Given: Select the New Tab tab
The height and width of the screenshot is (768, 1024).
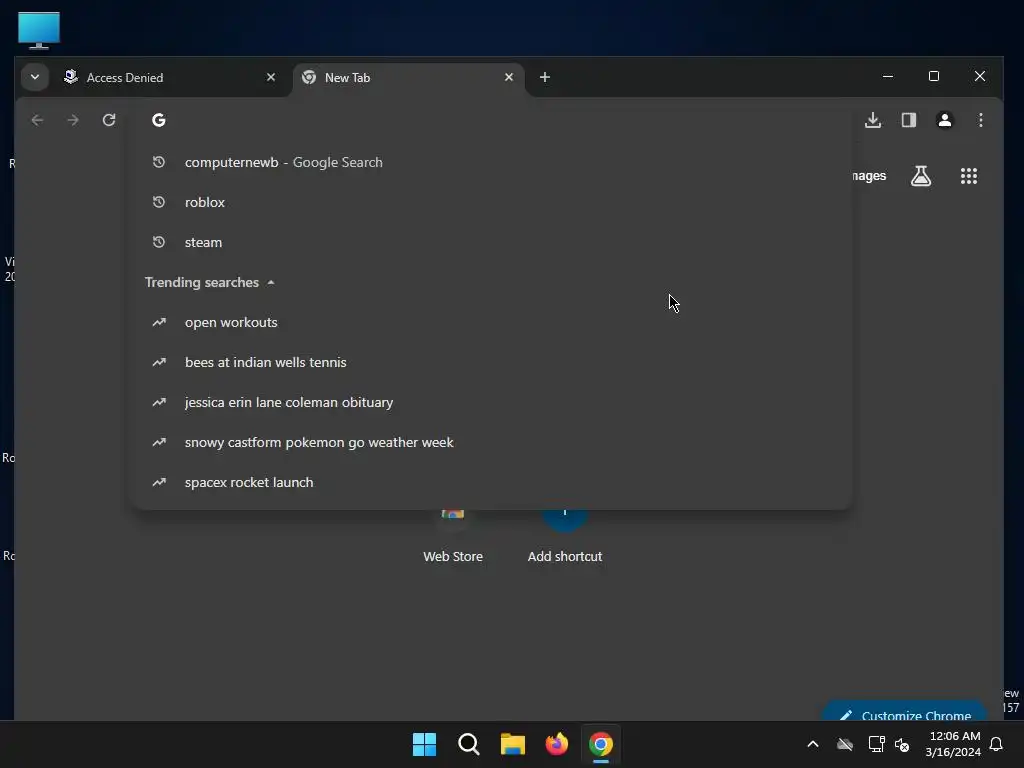Looking at the screenshot, I should (x=409, y=77).
